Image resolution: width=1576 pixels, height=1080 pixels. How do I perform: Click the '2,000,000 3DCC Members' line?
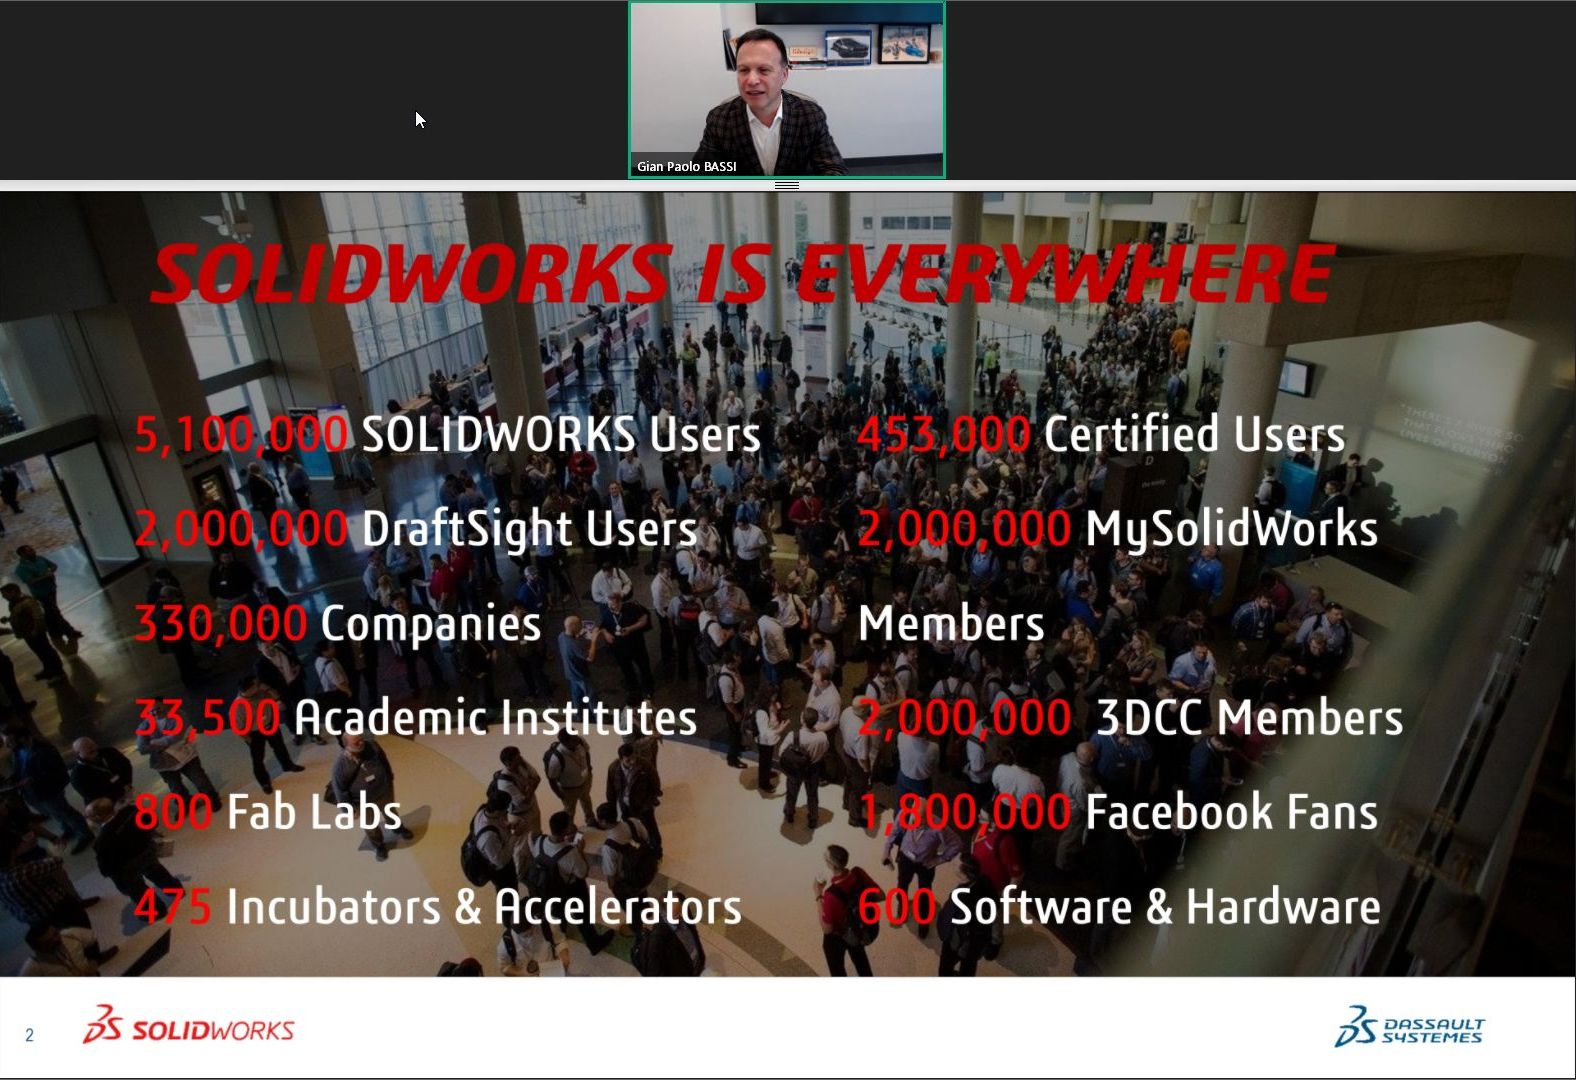pos(1130,717)
